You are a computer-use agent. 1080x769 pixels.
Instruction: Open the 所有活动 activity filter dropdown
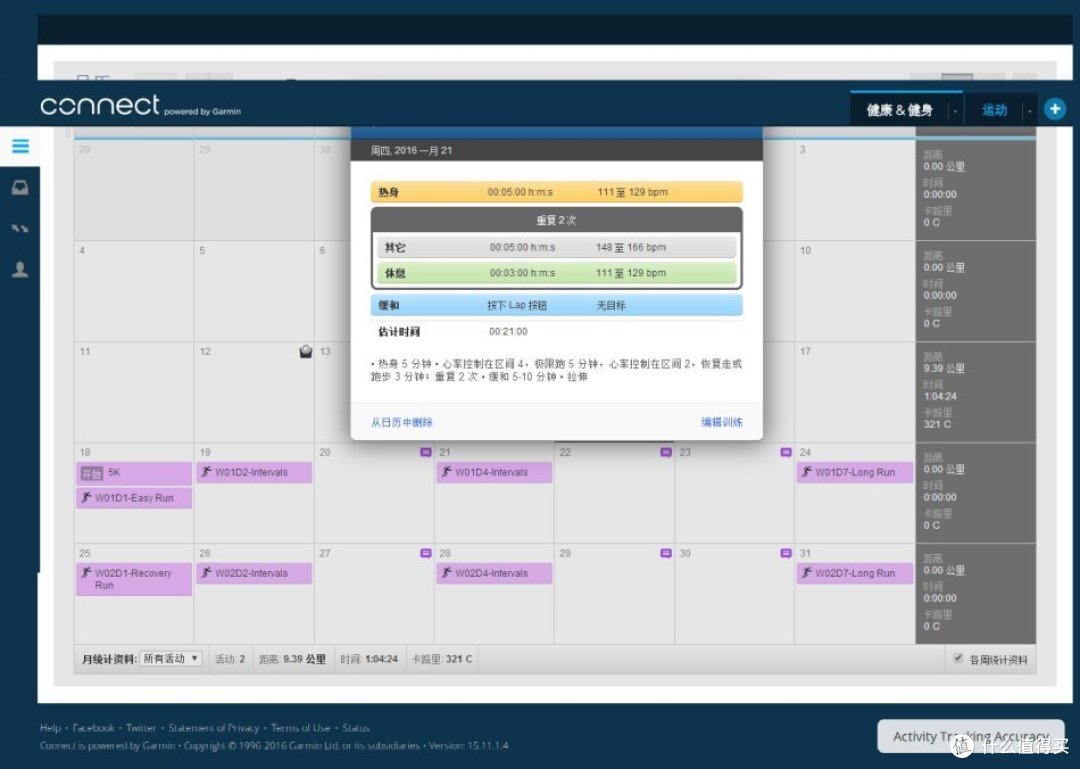pos(170,659)
